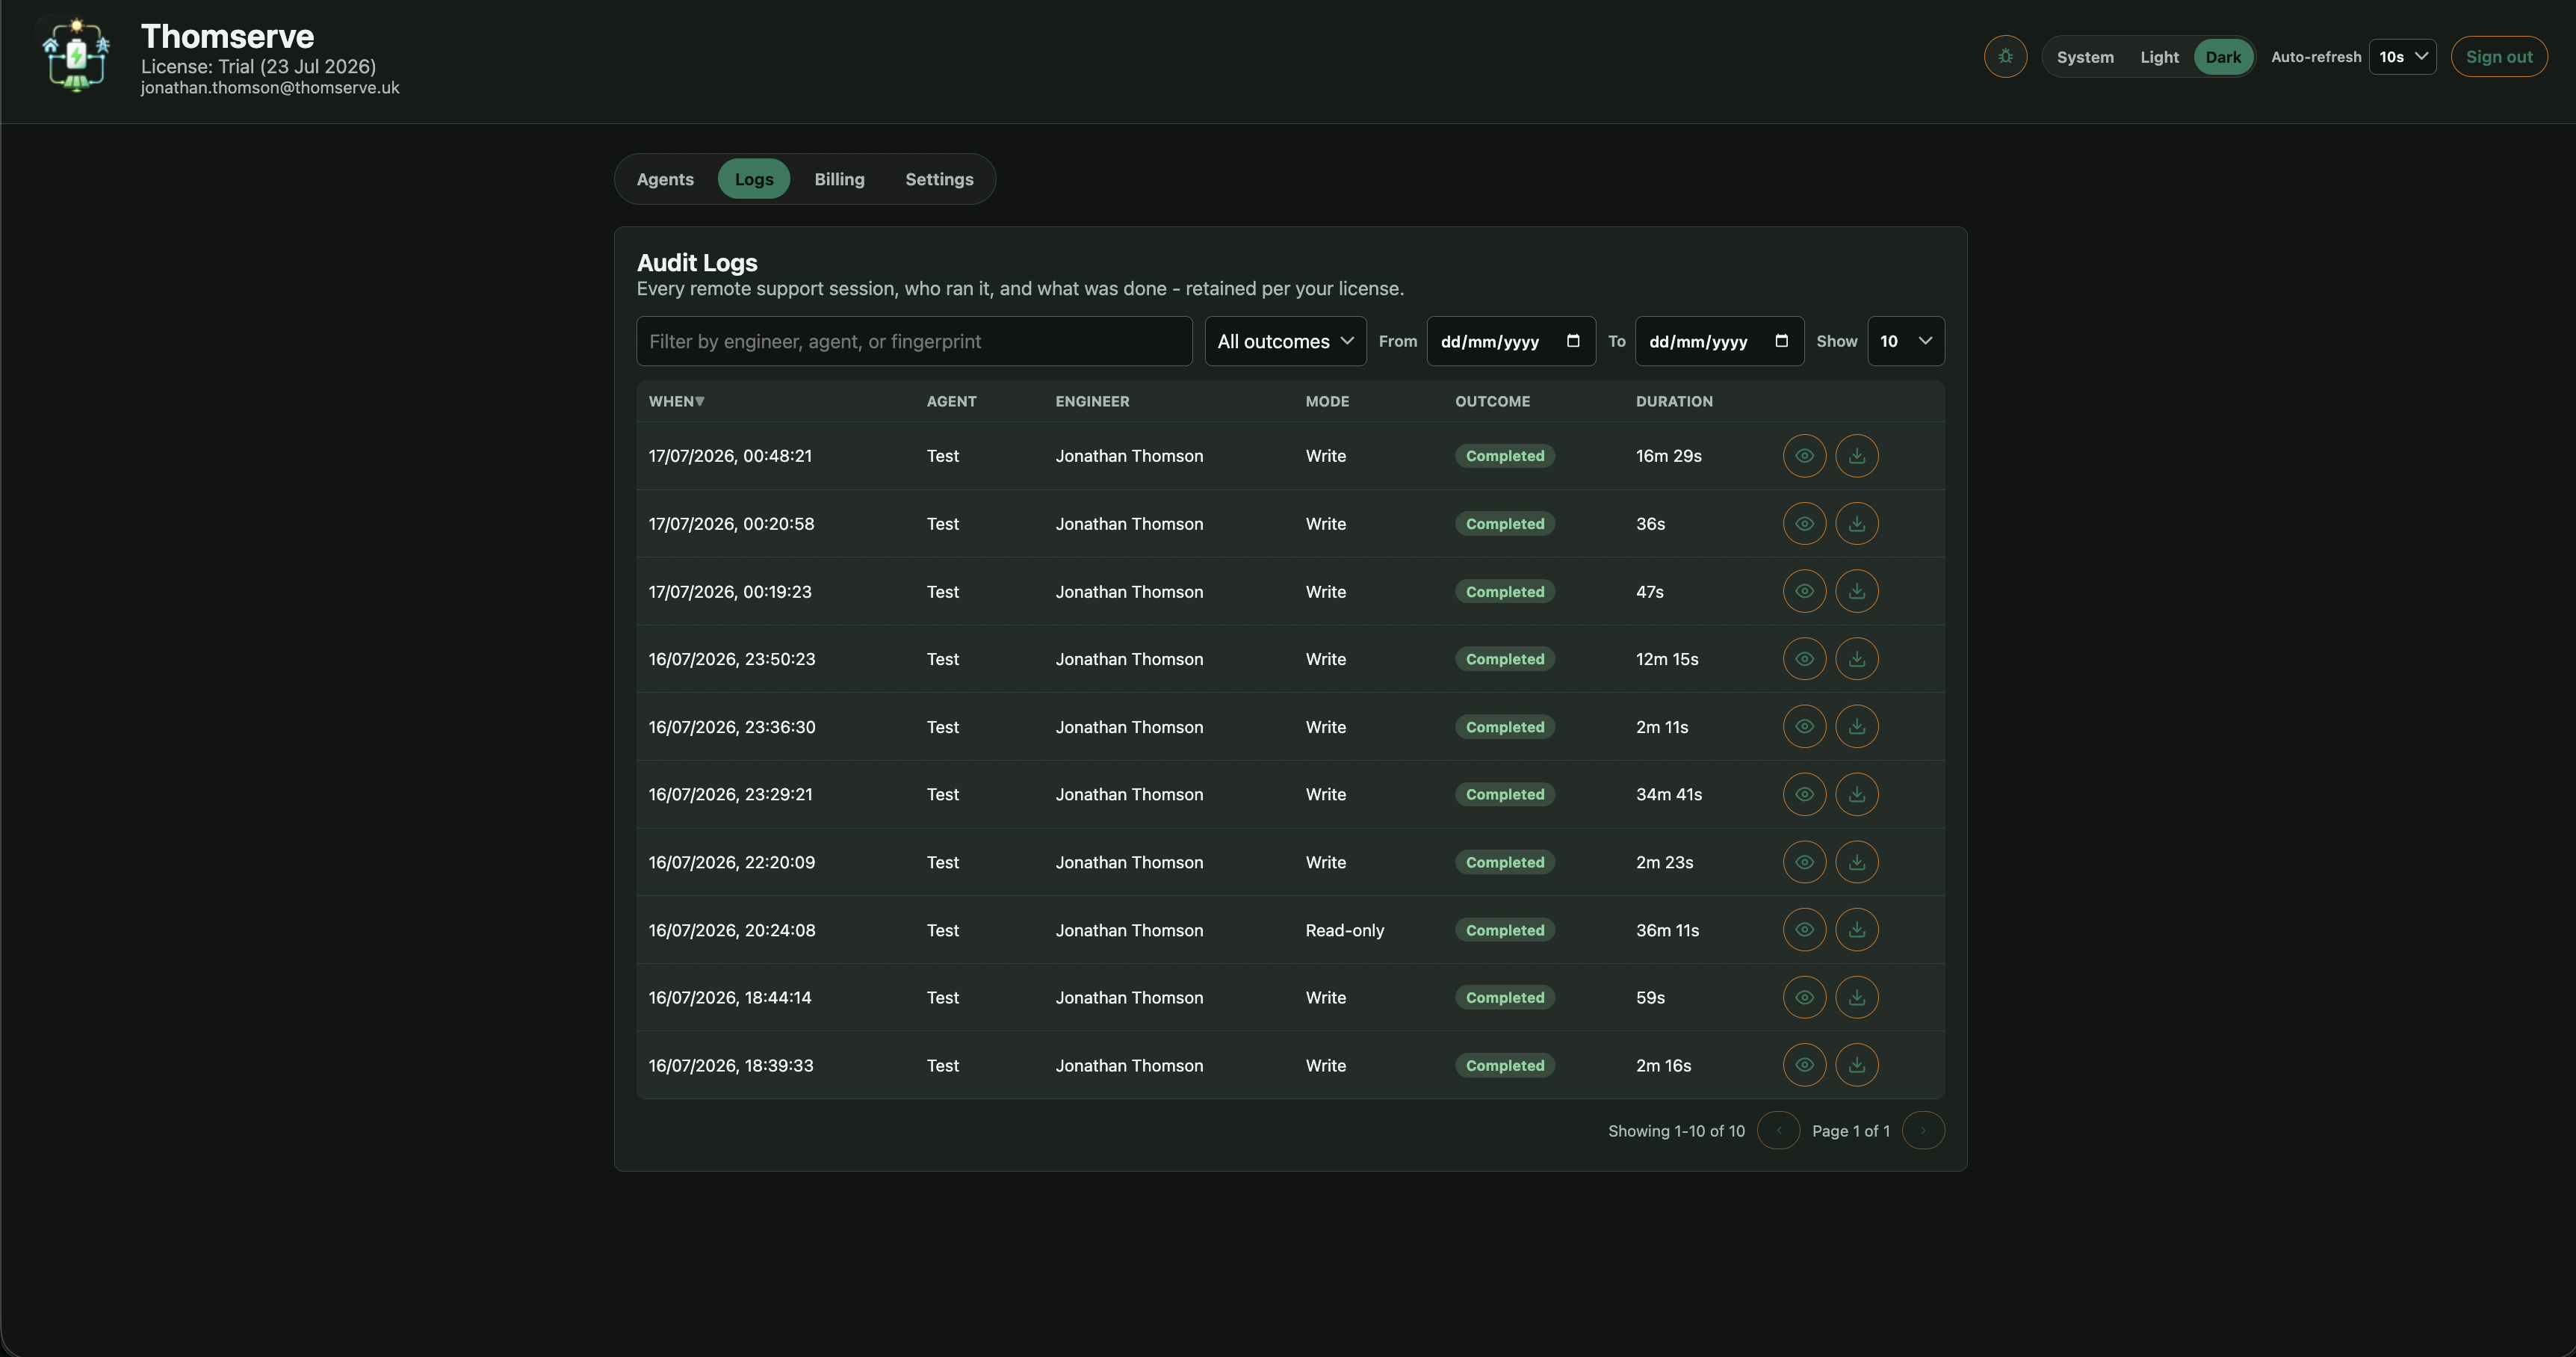Image resolution: width=2576 pixels, height=1357 pixels.
Task: View session details for 17/07/2026, 00:20:58
Action: pyautogui.click(x=1804, y=524)
